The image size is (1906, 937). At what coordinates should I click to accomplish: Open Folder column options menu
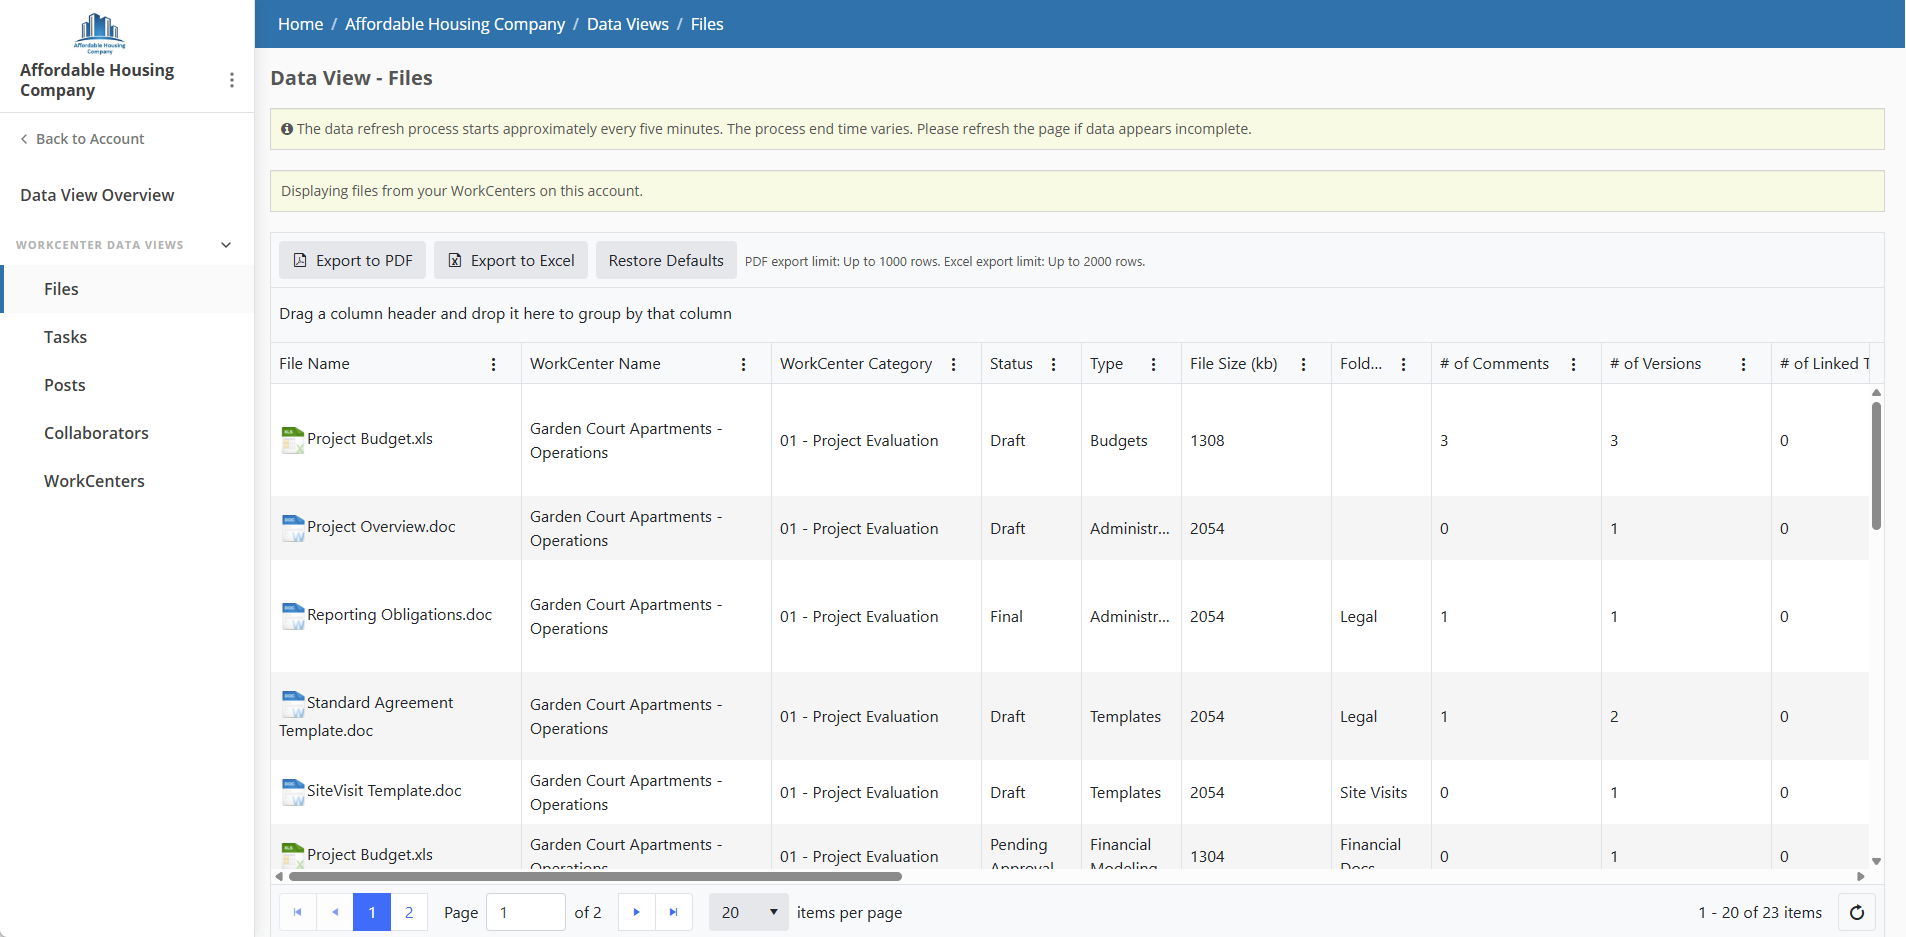tap(1404, 364)
